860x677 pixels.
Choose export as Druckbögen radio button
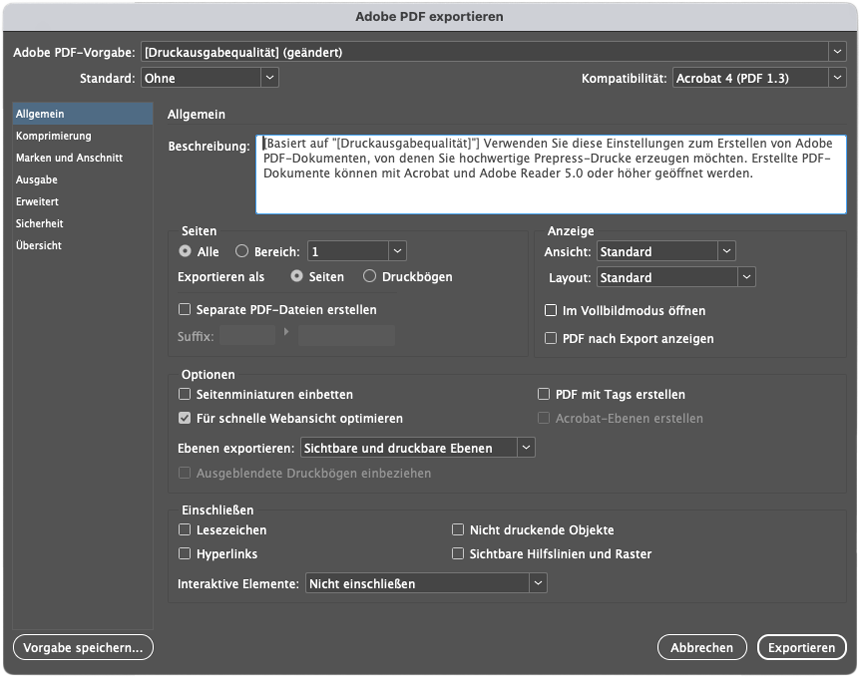[x=370, y=276]
